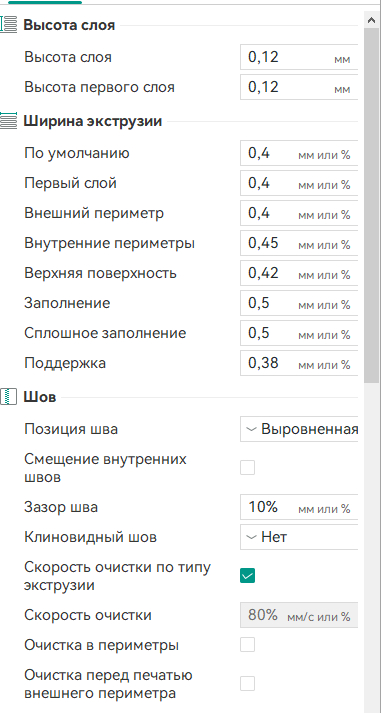This screenshot has height=713, width=381.
Task: Enable the Очистка в периметры checkbox
Action: [247, 645]
